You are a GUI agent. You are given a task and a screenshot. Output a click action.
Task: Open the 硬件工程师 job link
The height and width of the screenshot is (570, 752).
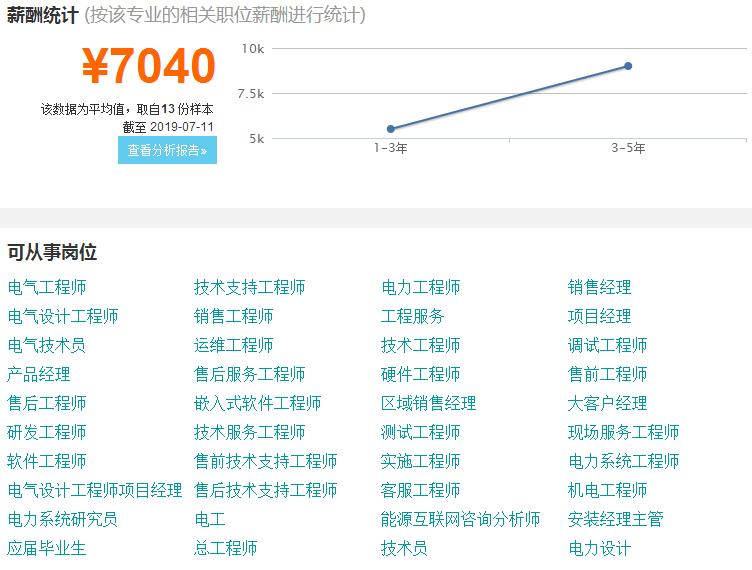click(421, 374)
